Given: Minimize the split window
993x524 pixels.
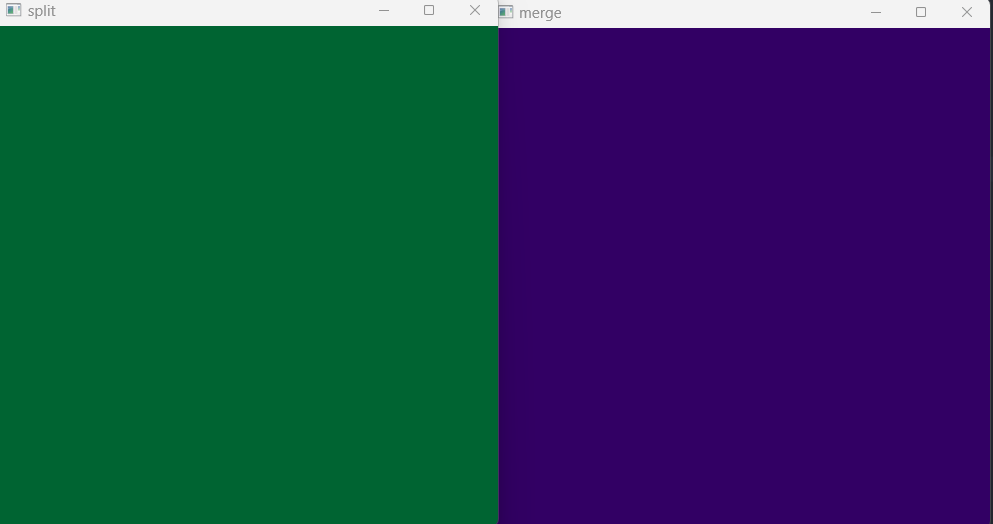Looking at the screenshot, I should click(384, 11).
